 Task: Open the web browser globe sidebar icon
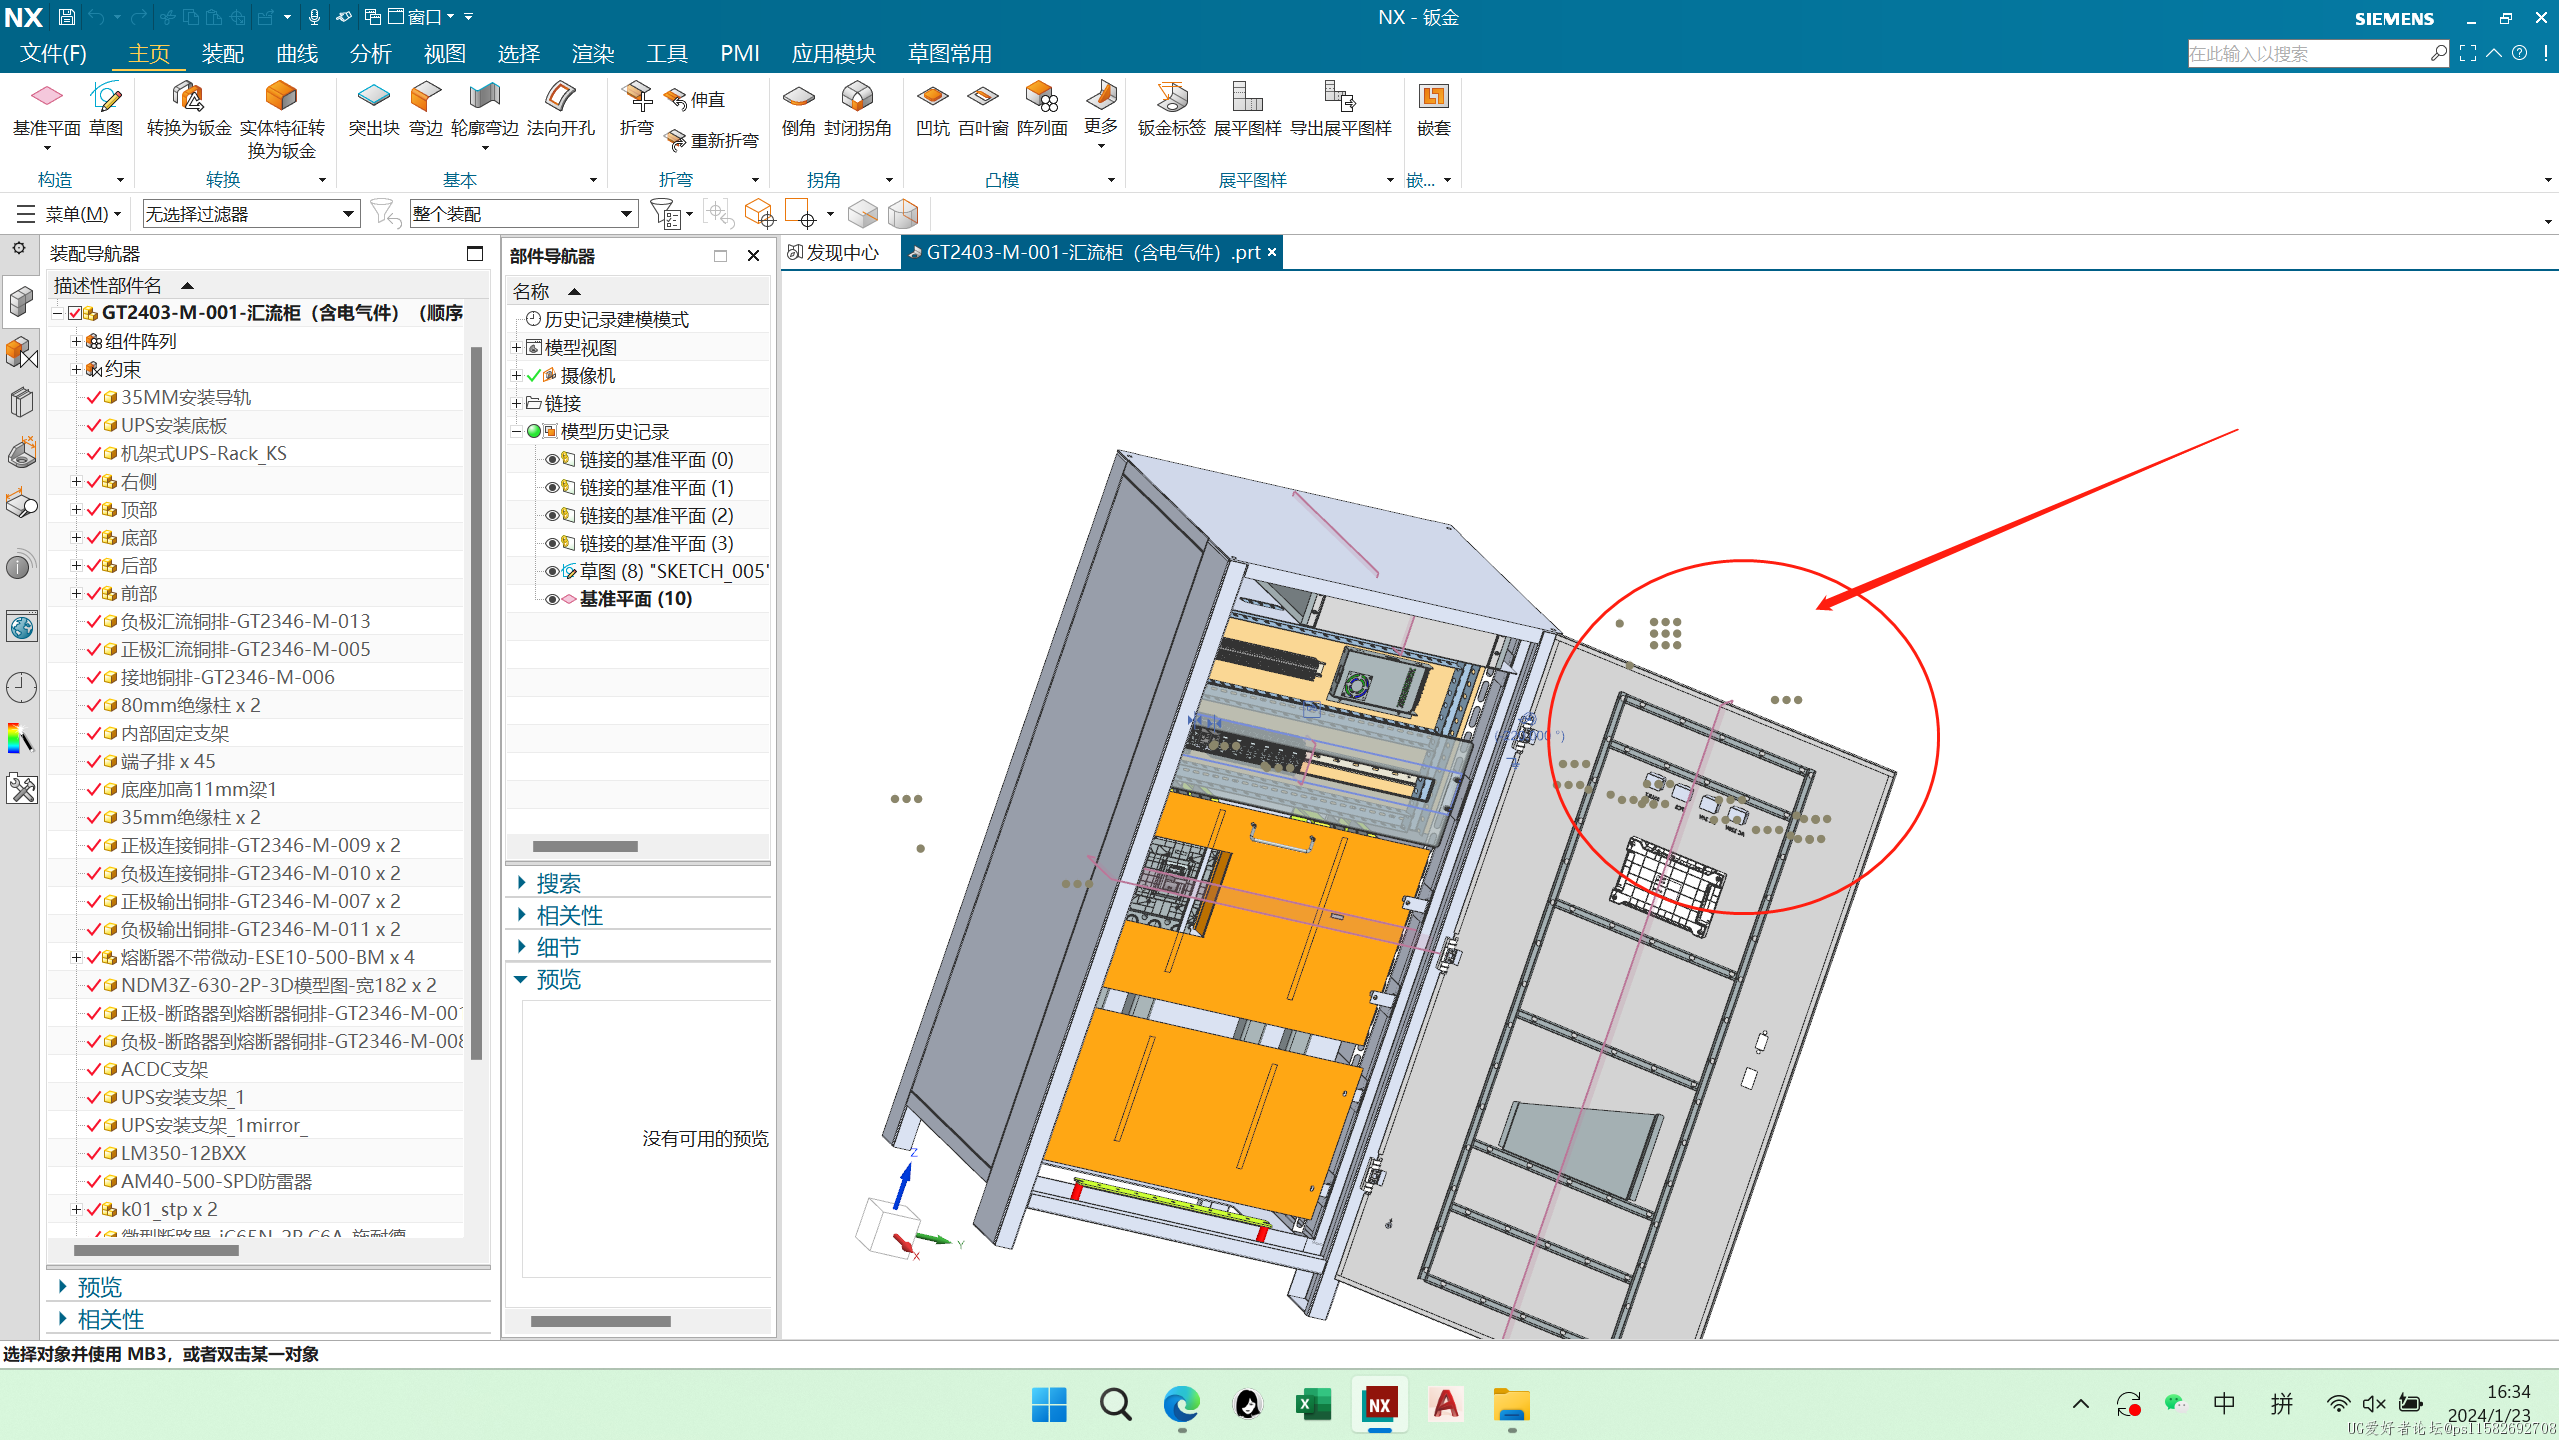click(x=21, y=627)
